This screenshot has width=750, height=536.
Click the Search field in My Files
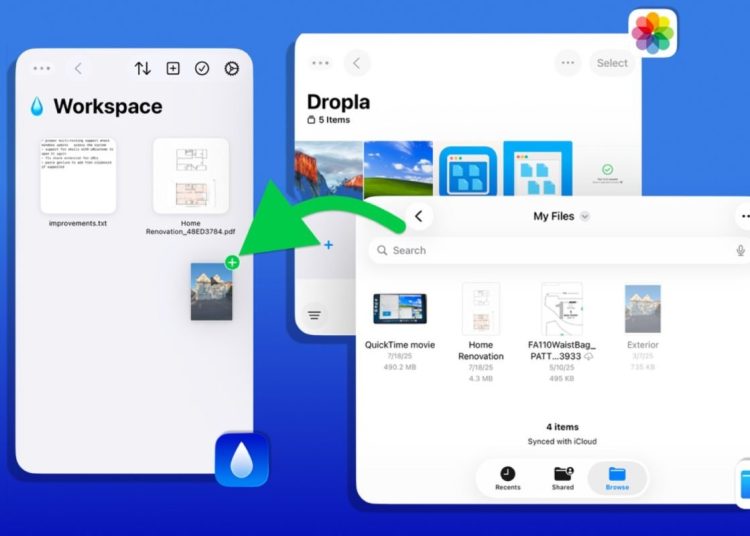pyautogui.click(x=550, y=250)
